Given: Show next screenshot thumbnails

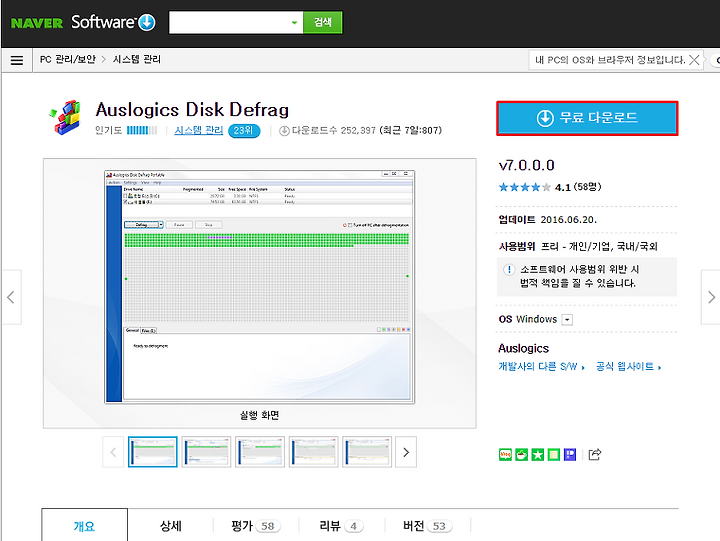Looking at the screenshot, I should tap(406, 452).
